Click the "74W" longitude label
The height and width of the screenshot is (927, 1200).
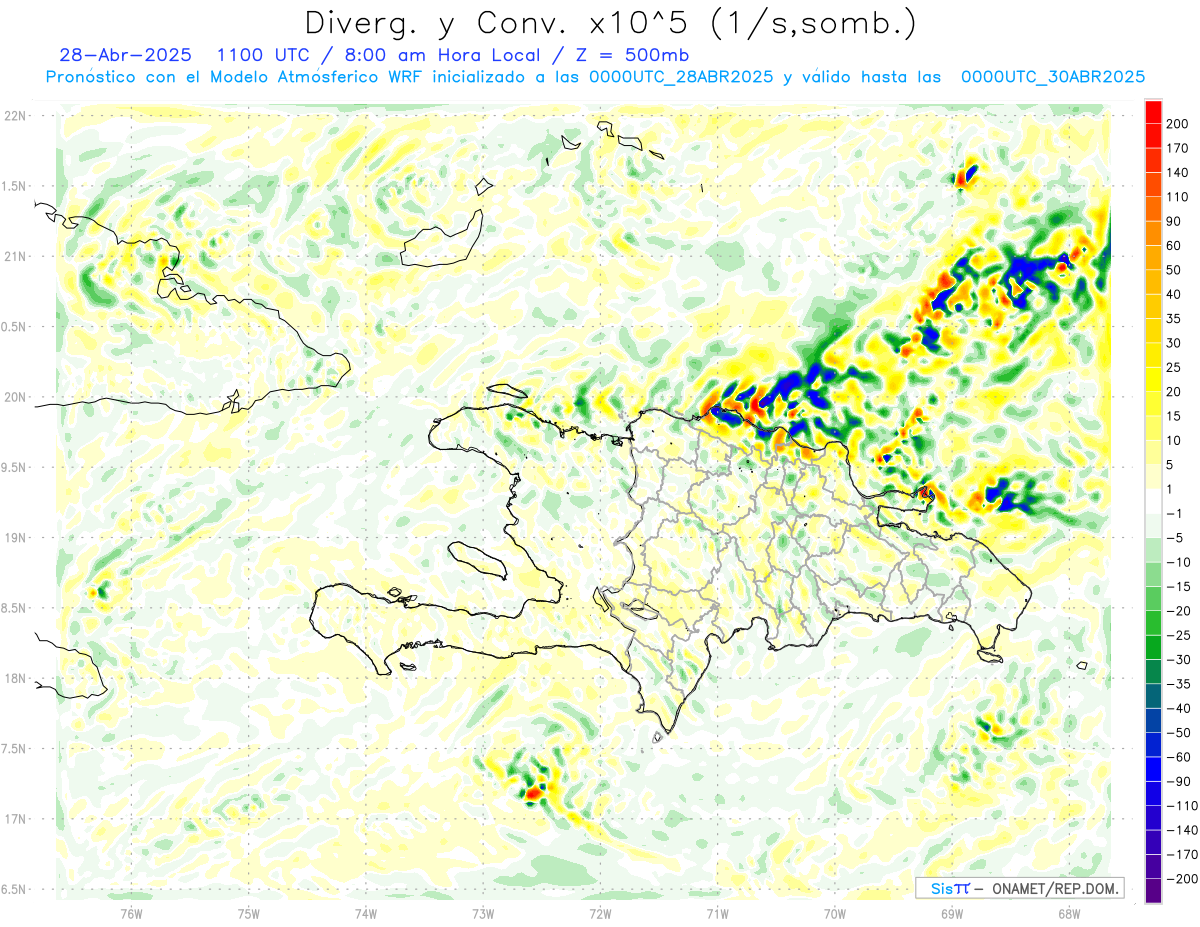(x=366, y=913)
